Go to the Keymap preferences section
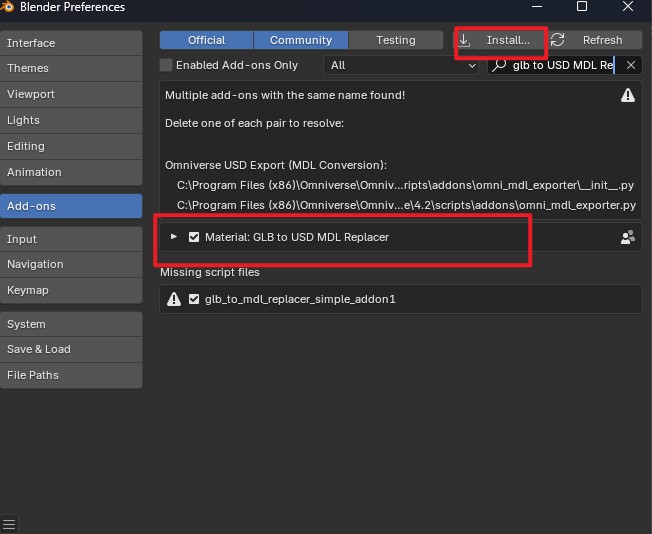This screenshot has height=534, width=652. click(x=71, y=290)
